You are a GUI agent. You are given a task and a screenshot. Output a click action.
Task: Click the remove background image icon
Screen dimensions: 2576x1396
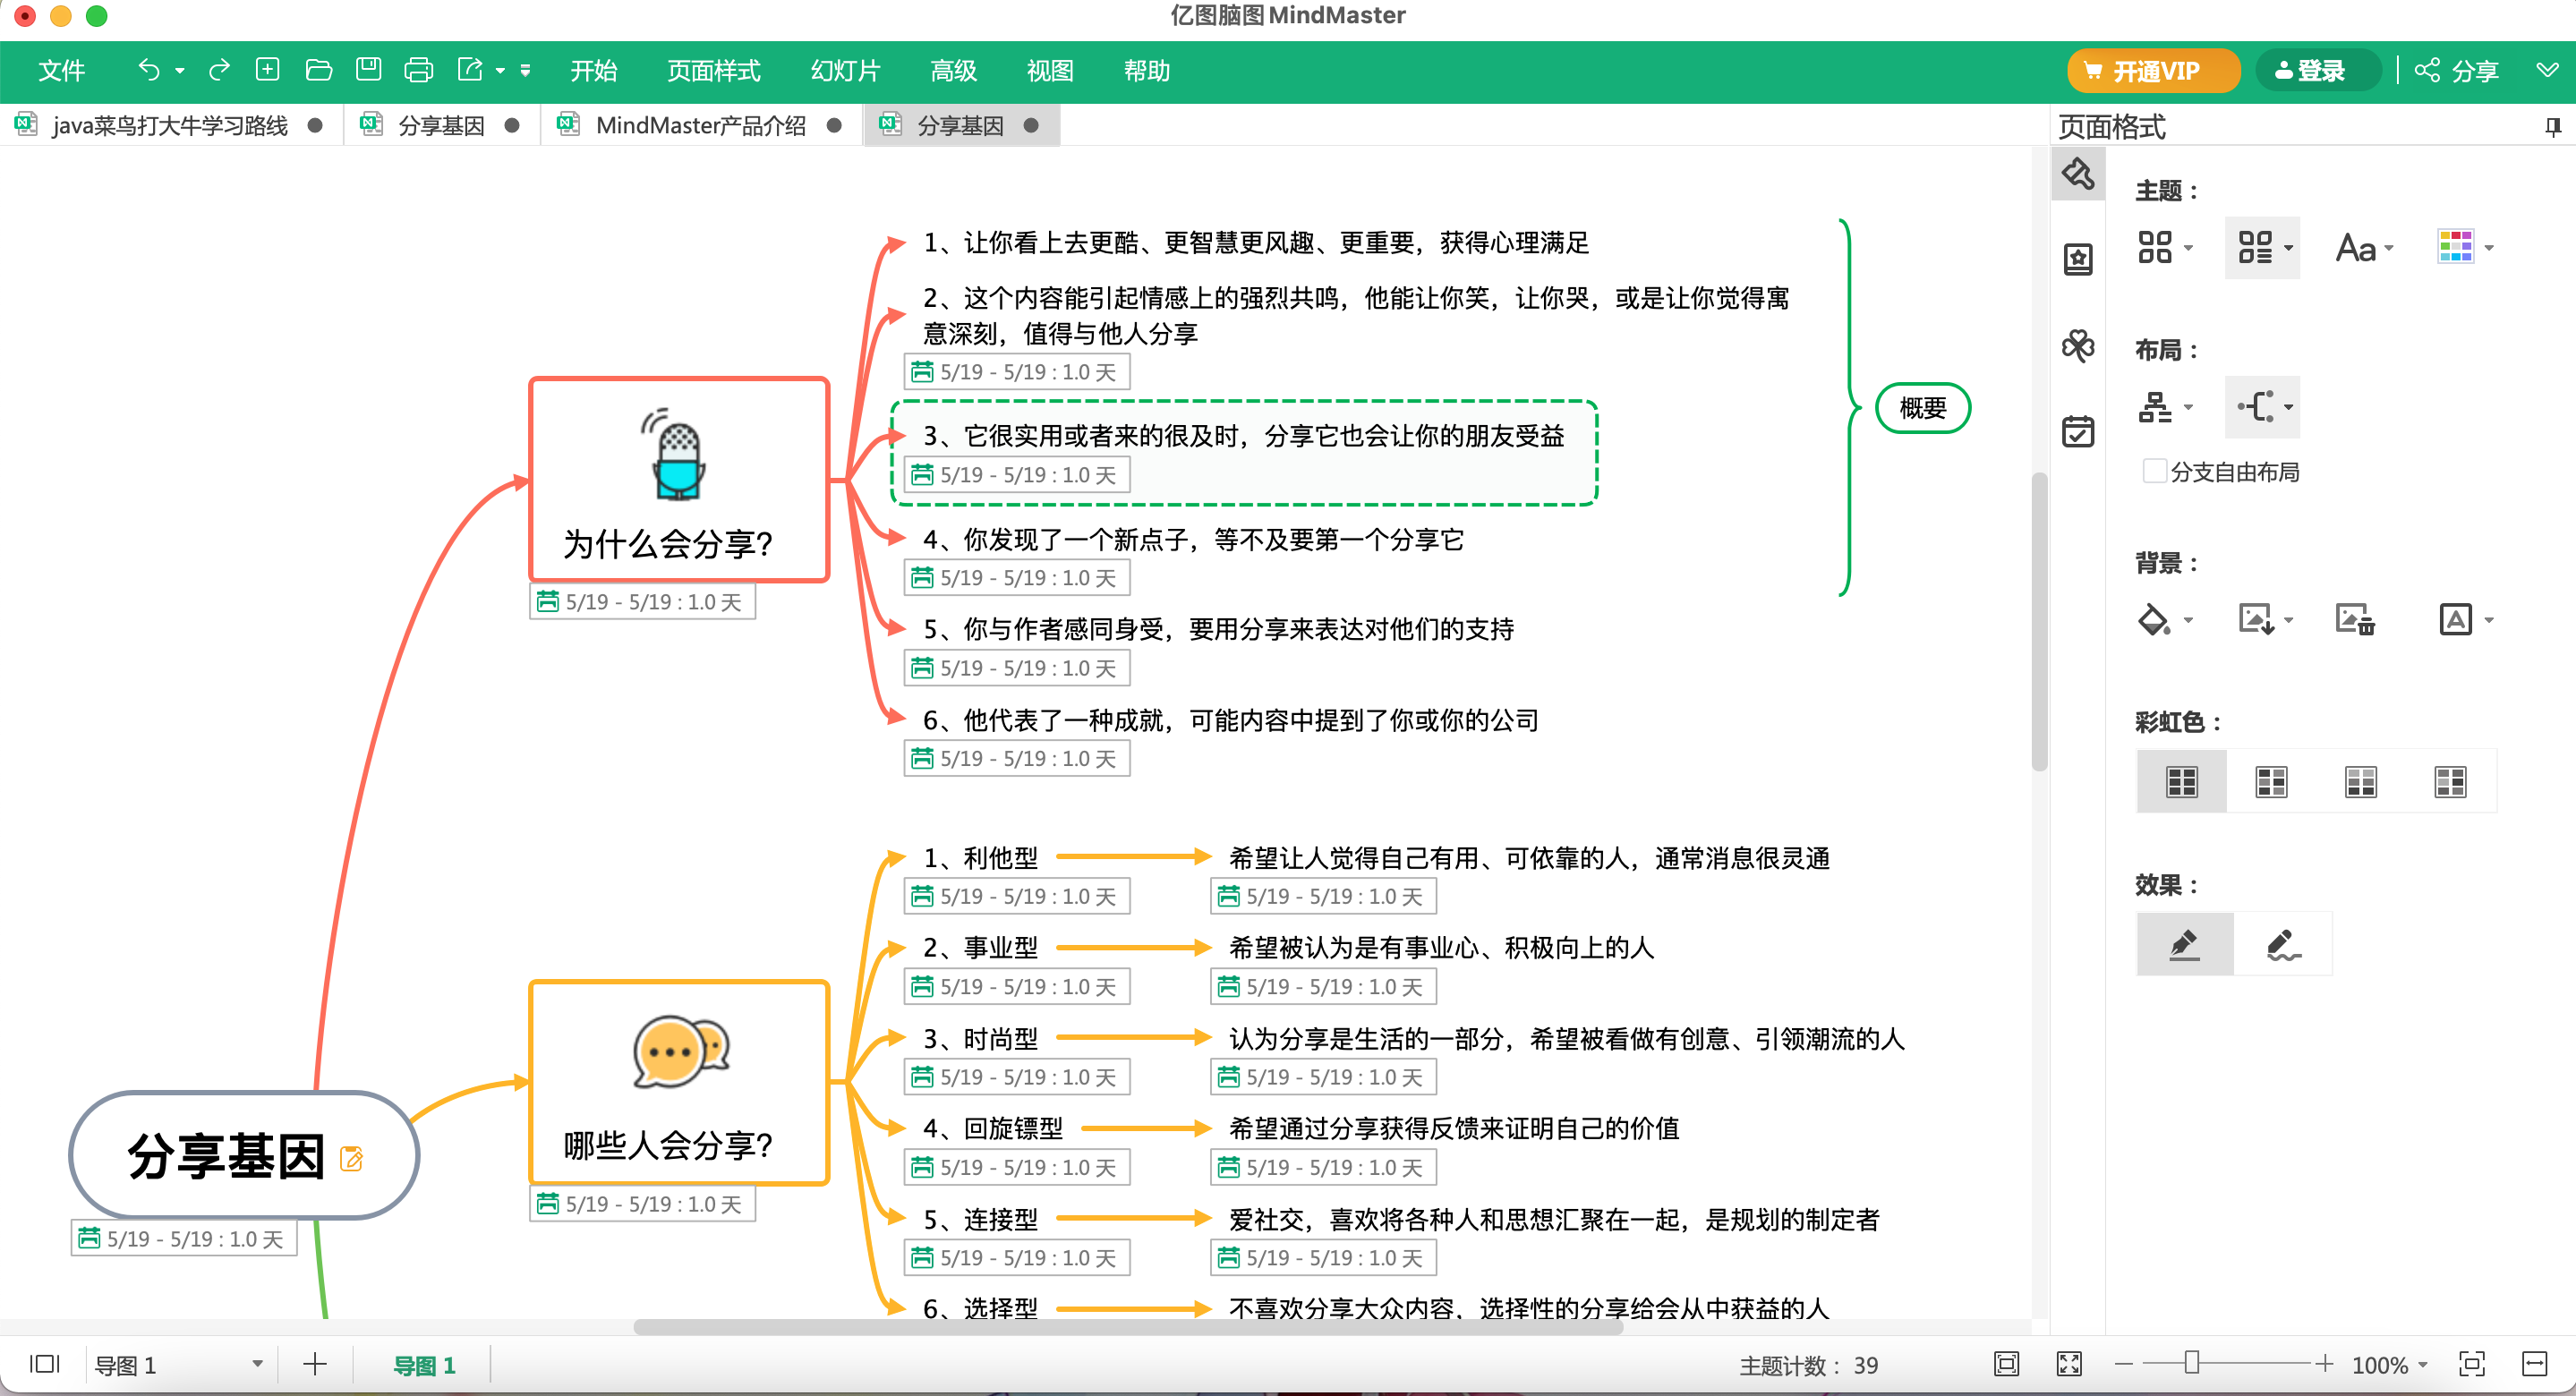pos(2354,620)
